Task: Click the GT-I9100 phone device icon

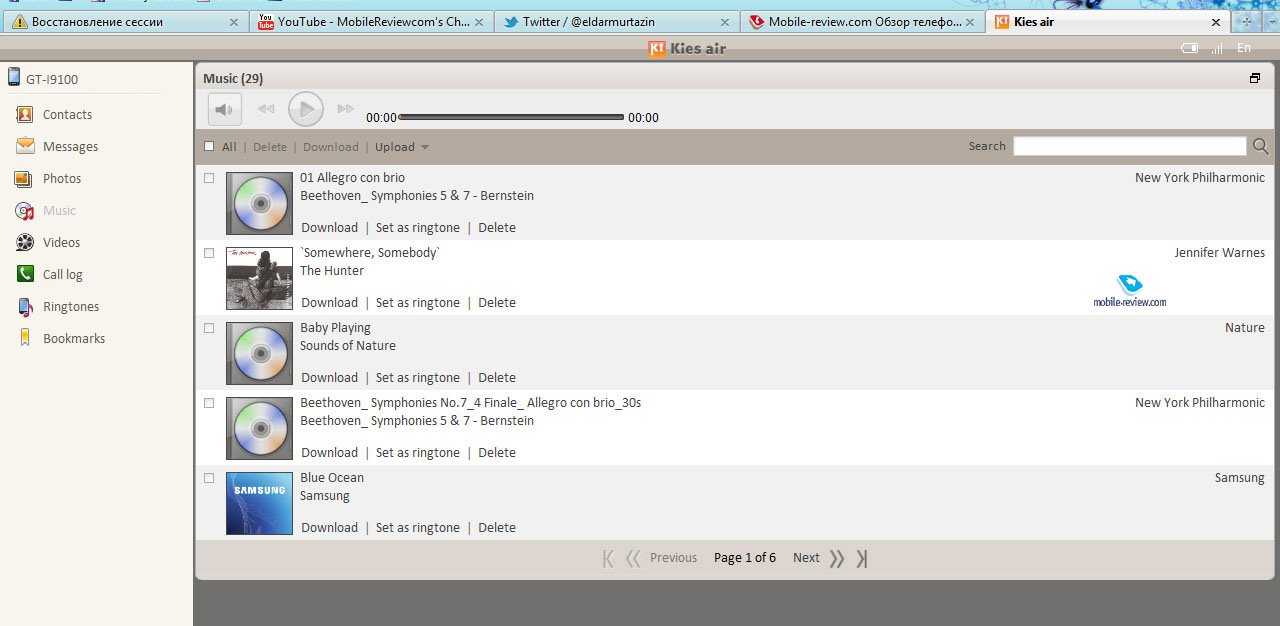Action: pos(14,77)
